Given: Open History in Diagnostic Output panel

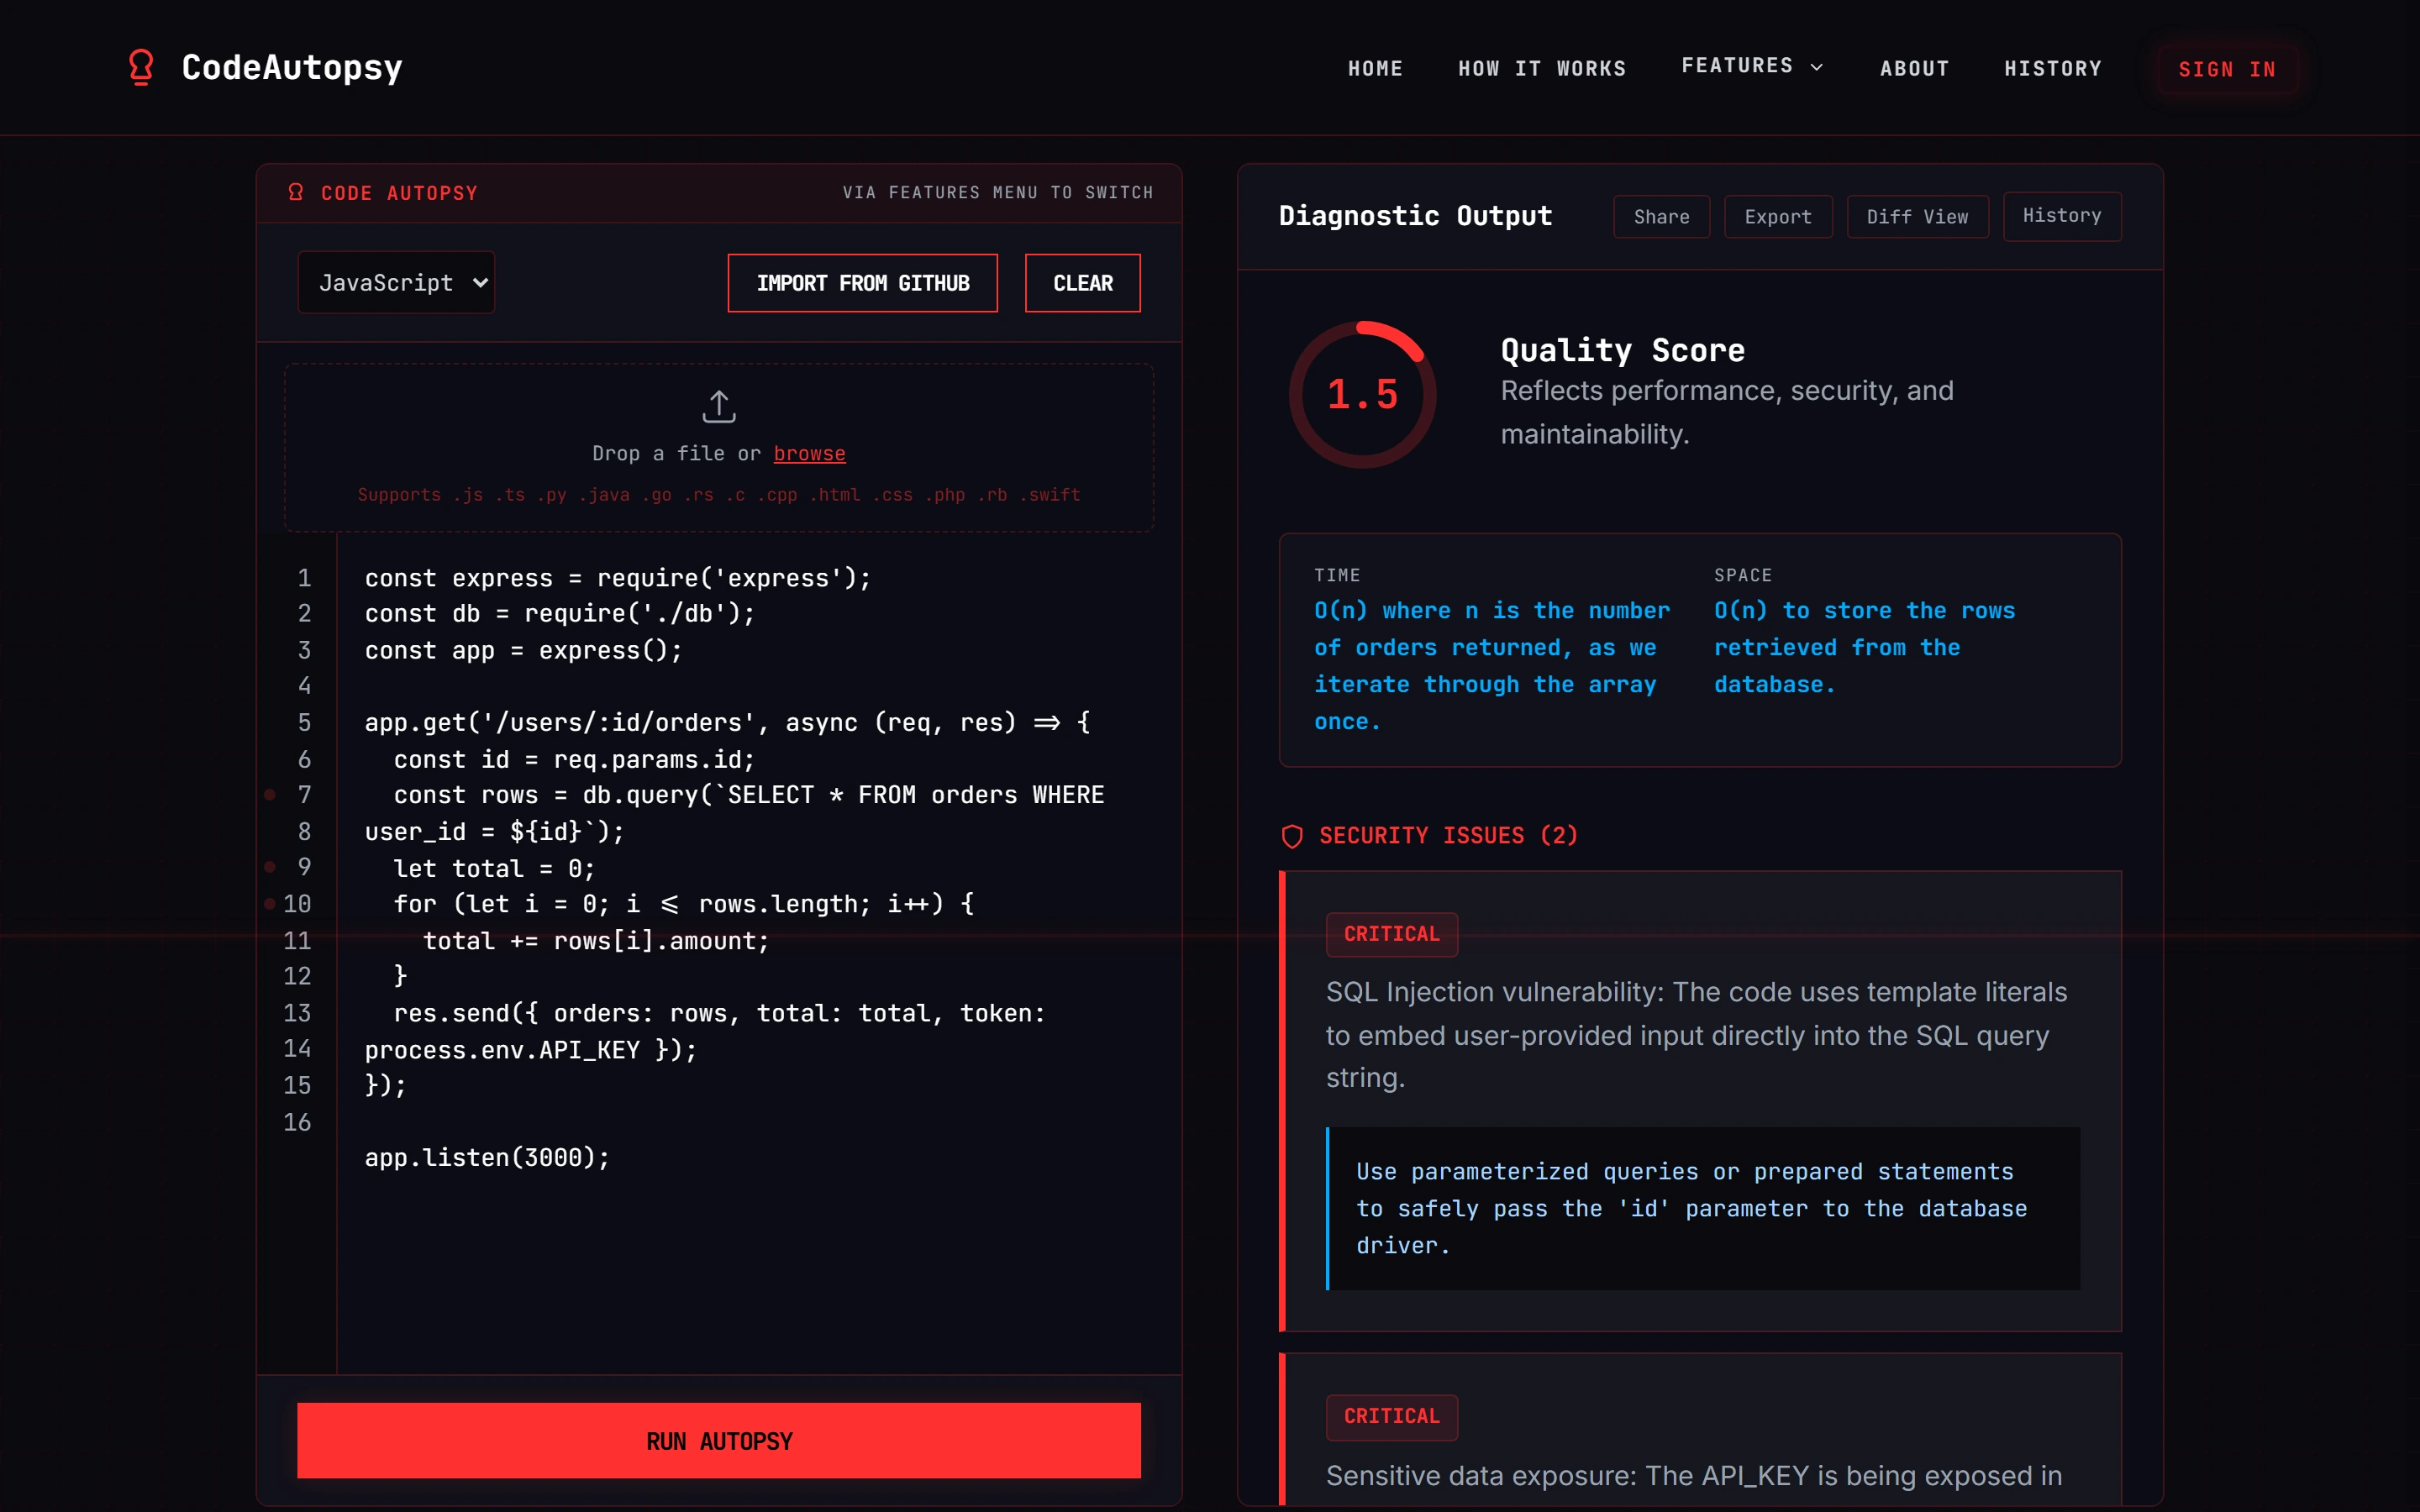Looking at the screenshot, I should 2062,216.
